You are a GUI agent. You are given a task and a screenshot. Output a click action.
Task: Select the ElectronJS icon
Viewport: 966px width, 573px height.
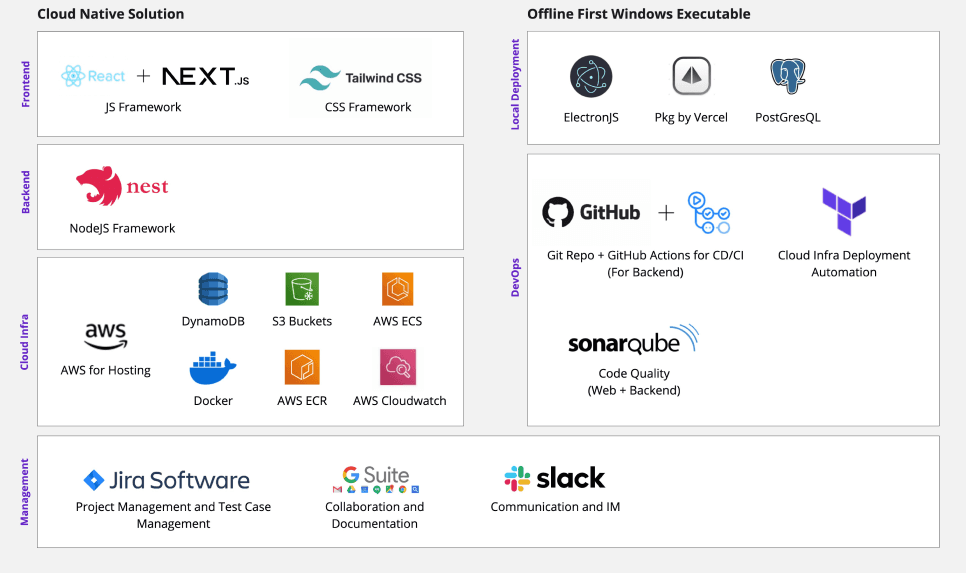[x=591, y=77]
